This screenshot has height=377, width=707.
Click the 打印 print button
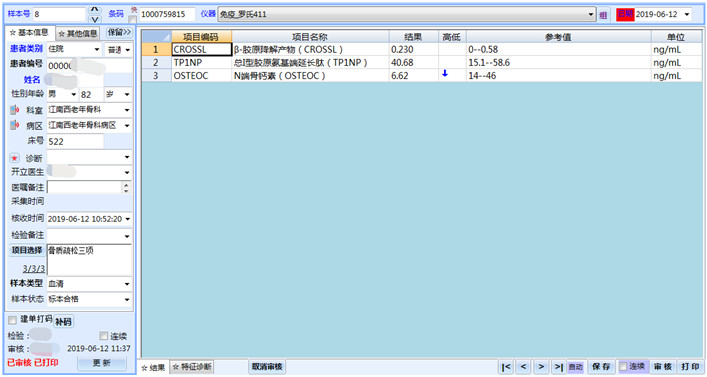point(690,367)
